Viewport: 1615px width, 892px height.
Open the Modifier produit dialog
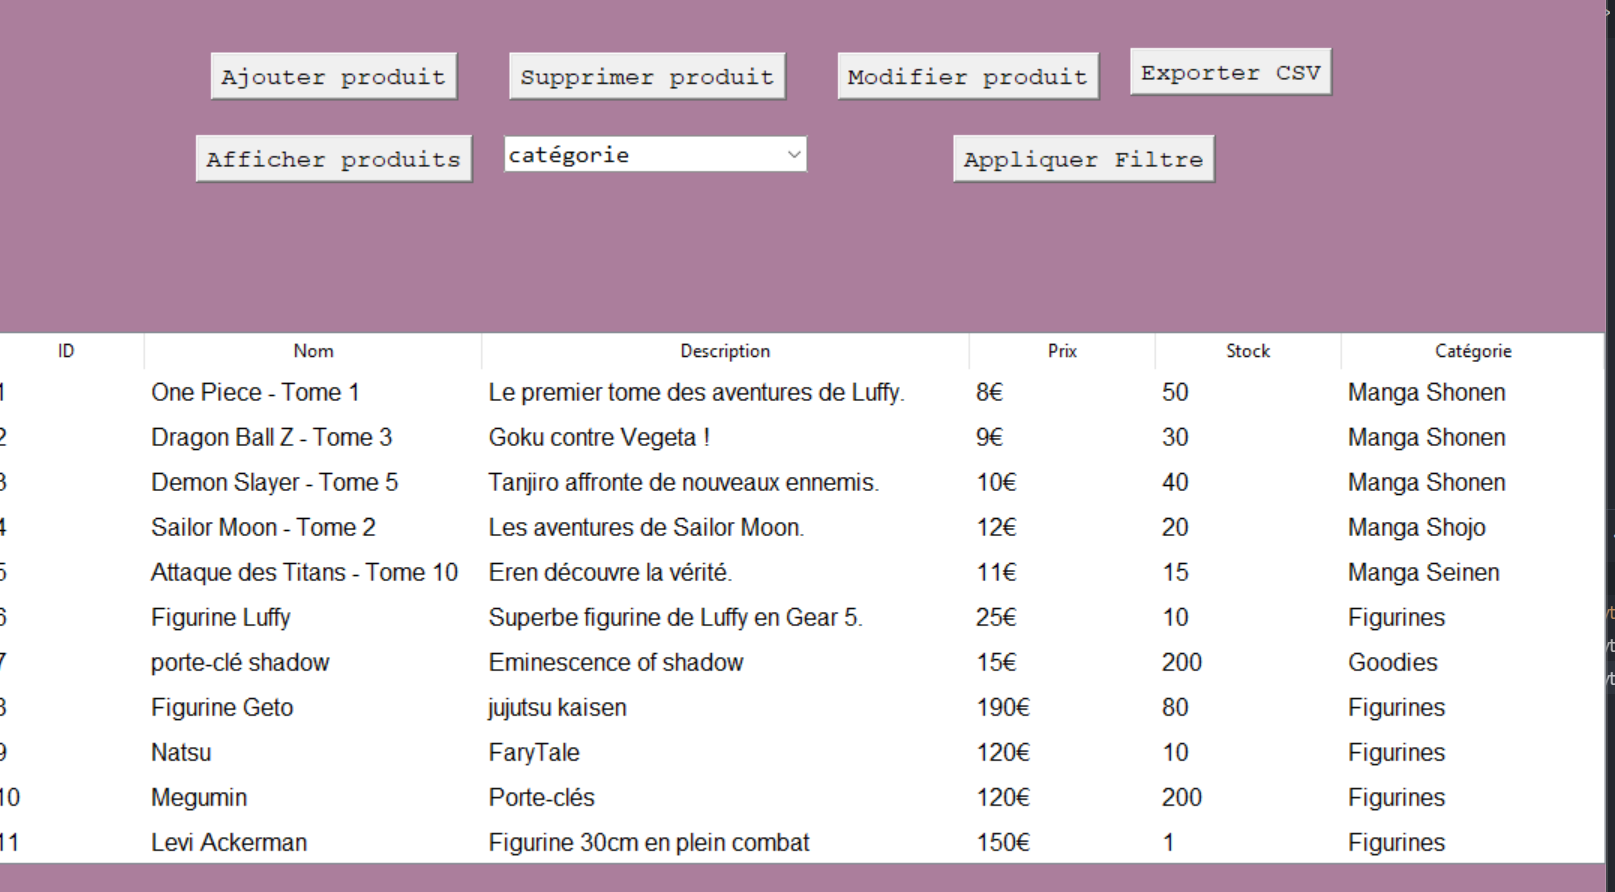[968, 76]
